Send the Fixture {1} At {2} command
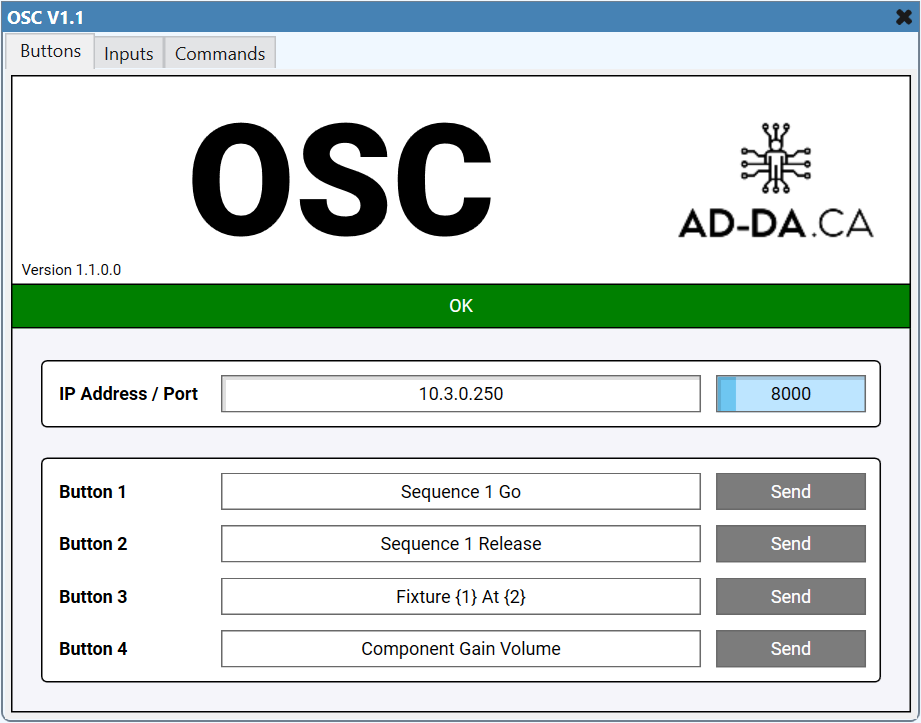 click(x=790, y=596)
